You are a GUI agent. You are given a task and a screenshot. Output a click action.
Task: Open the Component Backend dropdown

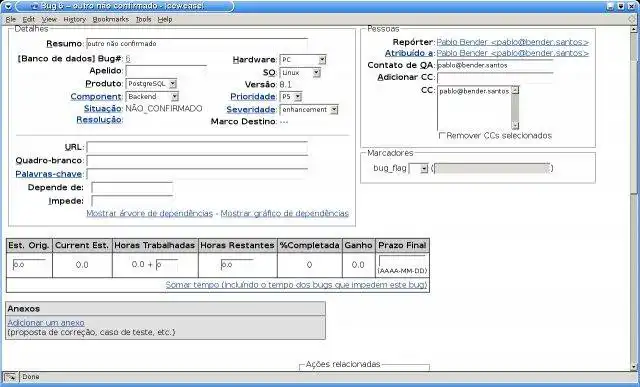[152, 97]
